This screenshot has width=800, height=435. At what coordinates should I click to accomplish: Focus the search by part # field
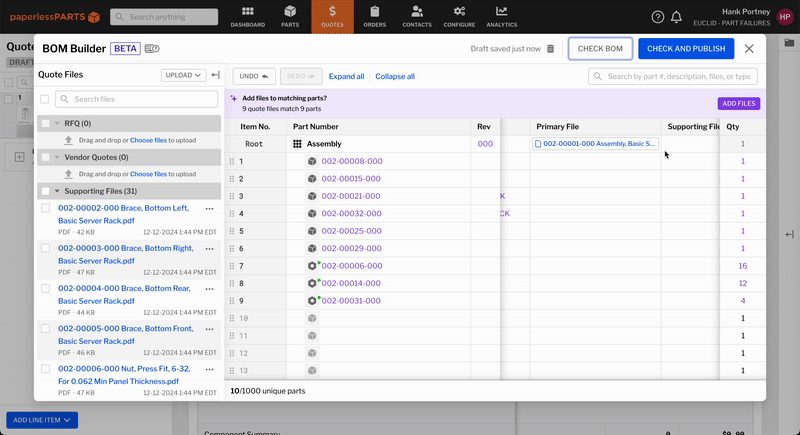coord(672,76)
